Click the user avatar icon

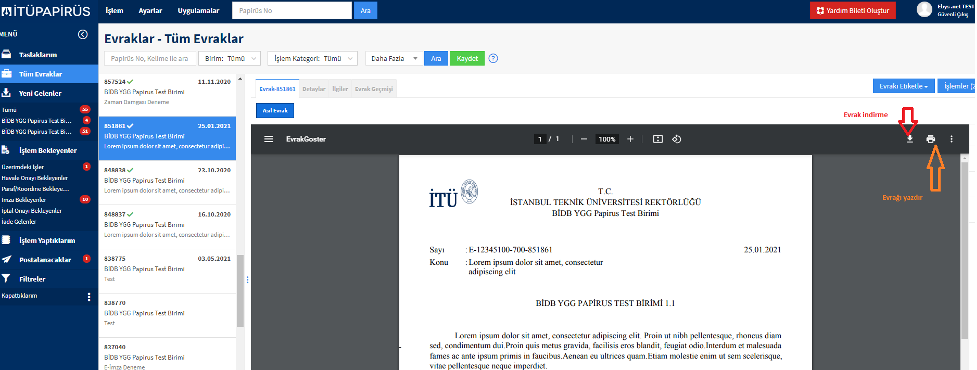[x=925, y=9]
